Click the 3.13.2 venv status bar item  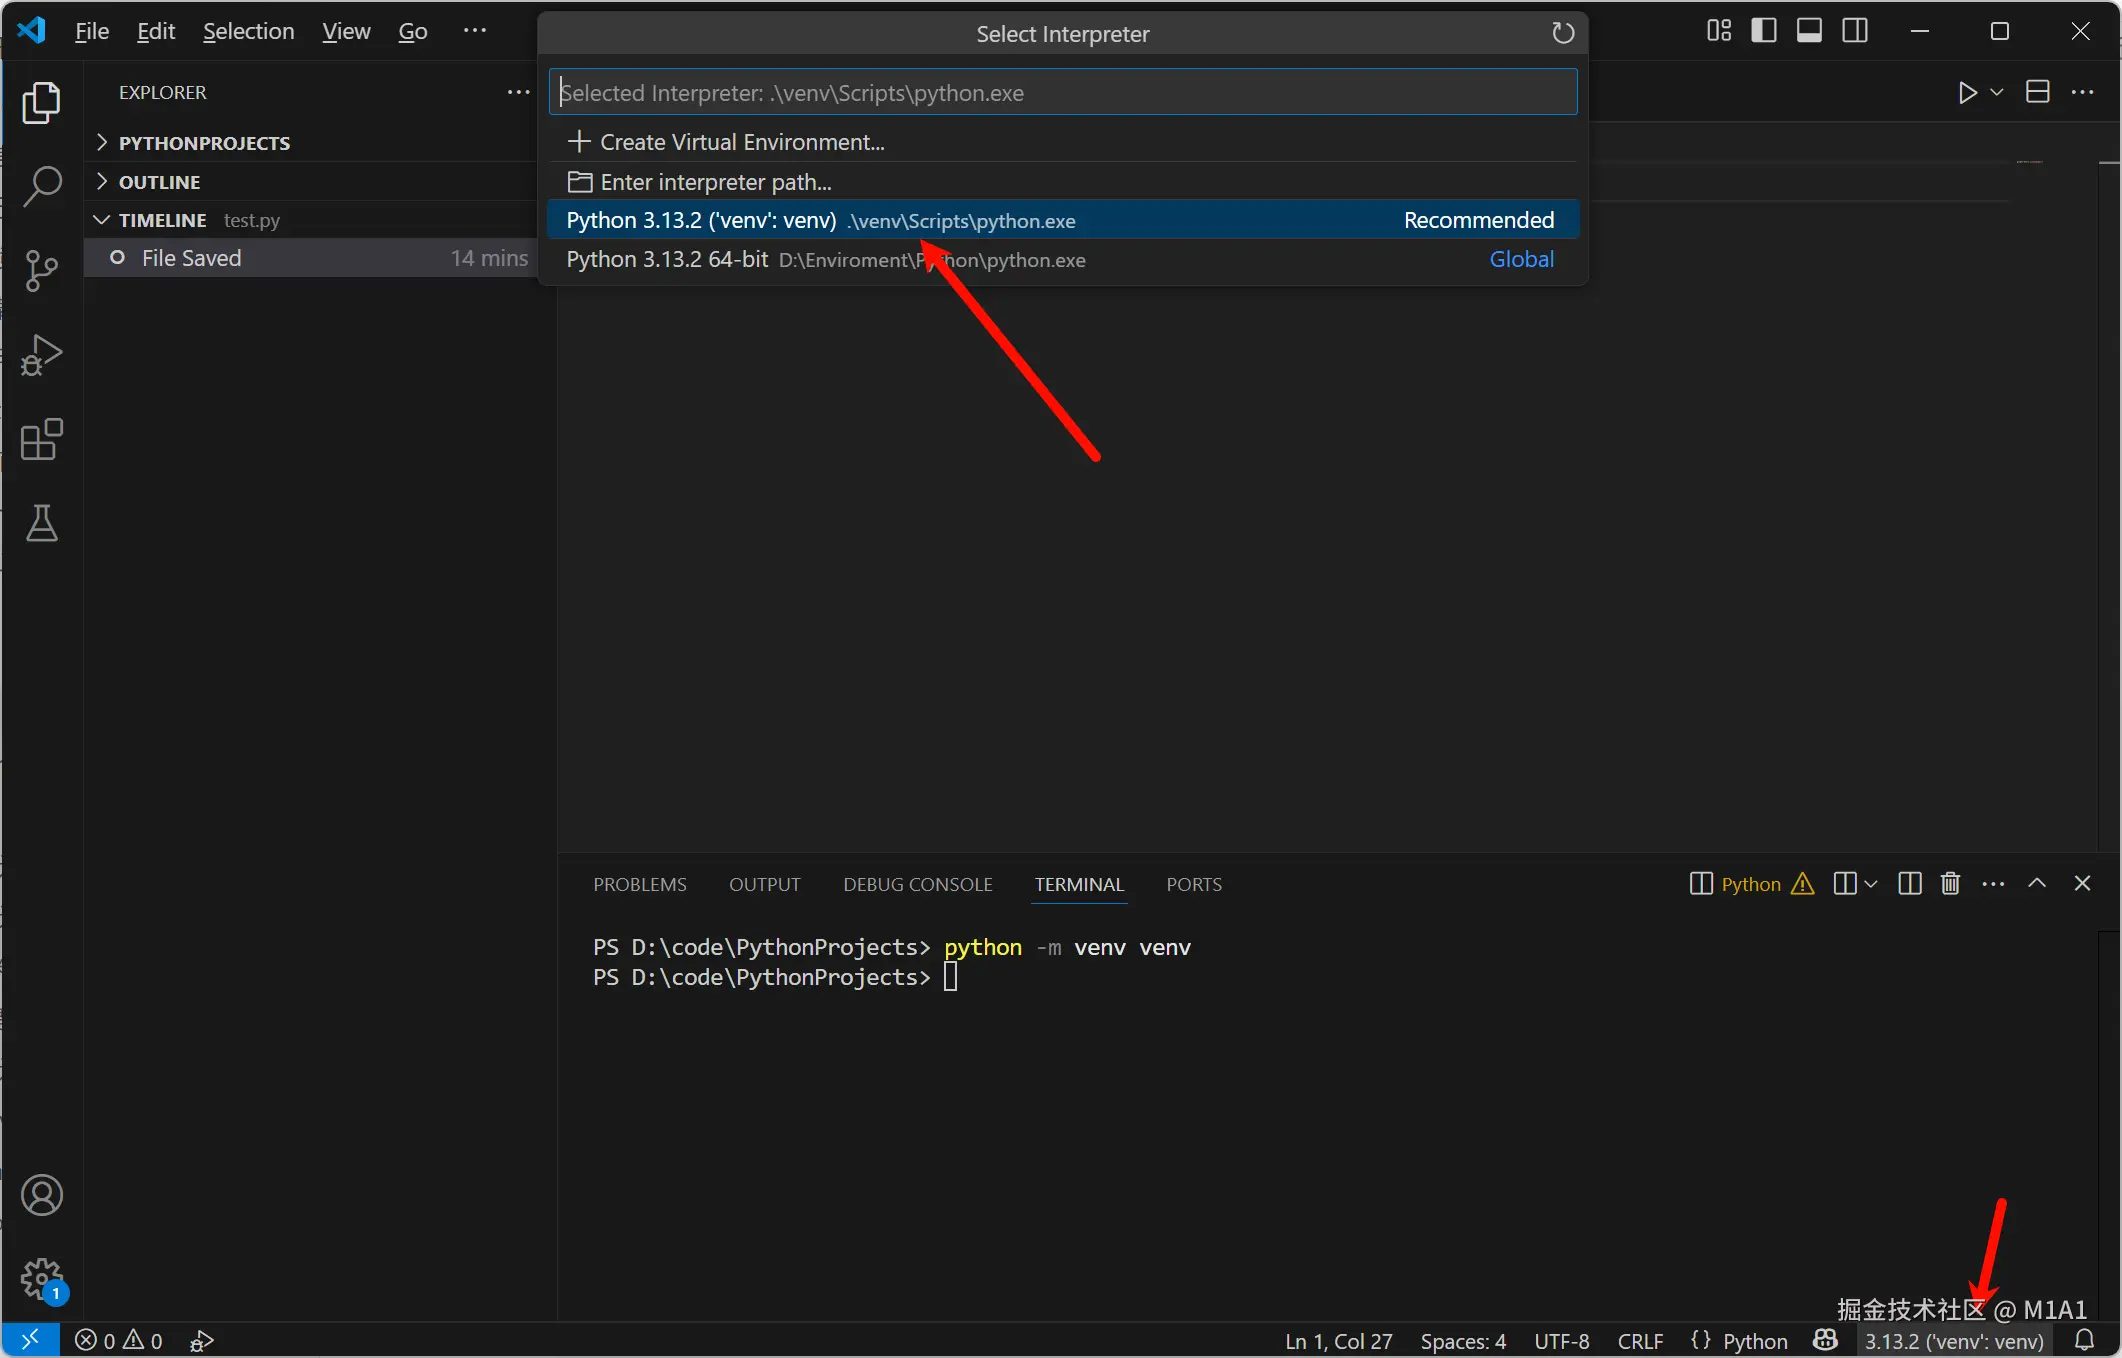point(1953,1341)
